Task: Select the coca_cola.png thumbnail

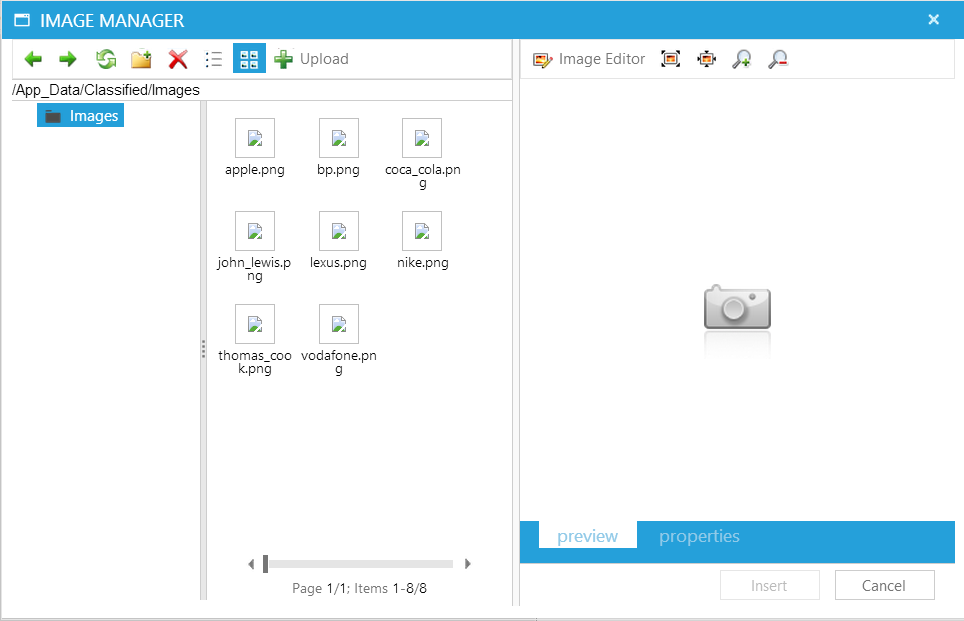Action: coord(422,138)
